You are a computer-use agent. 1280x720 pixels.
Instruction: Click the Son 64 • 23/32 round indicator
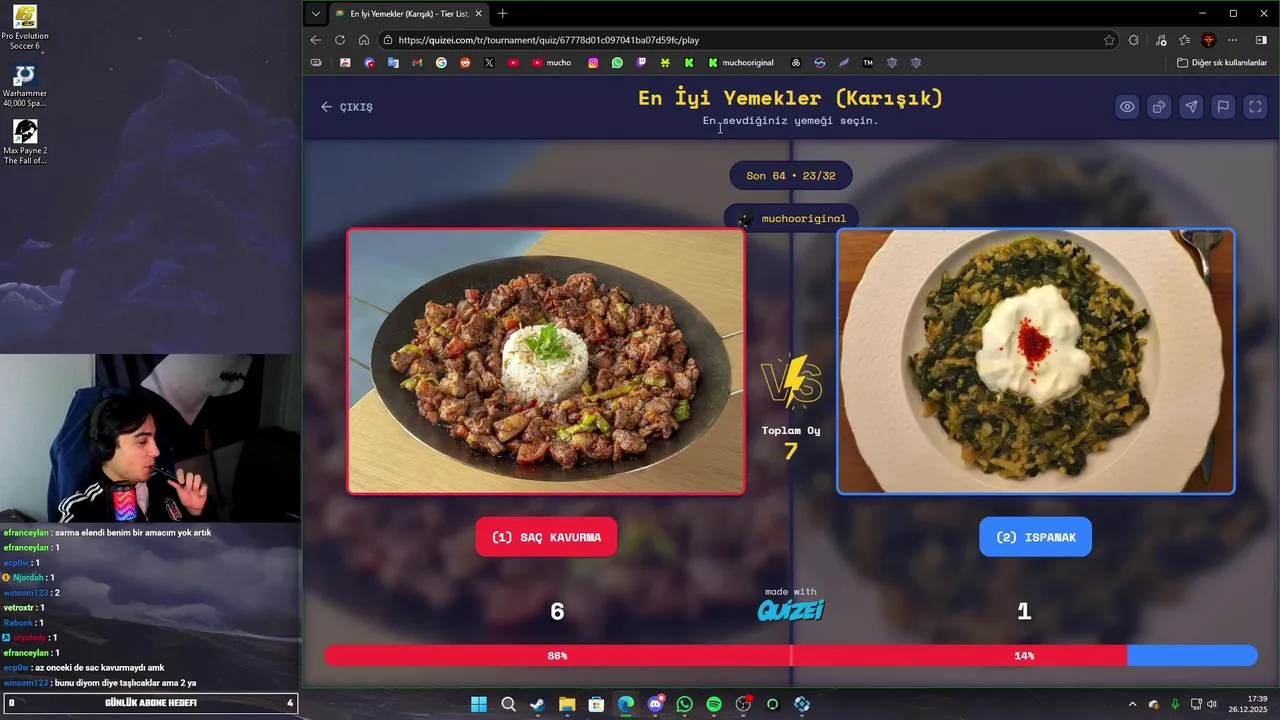point(791,175)
